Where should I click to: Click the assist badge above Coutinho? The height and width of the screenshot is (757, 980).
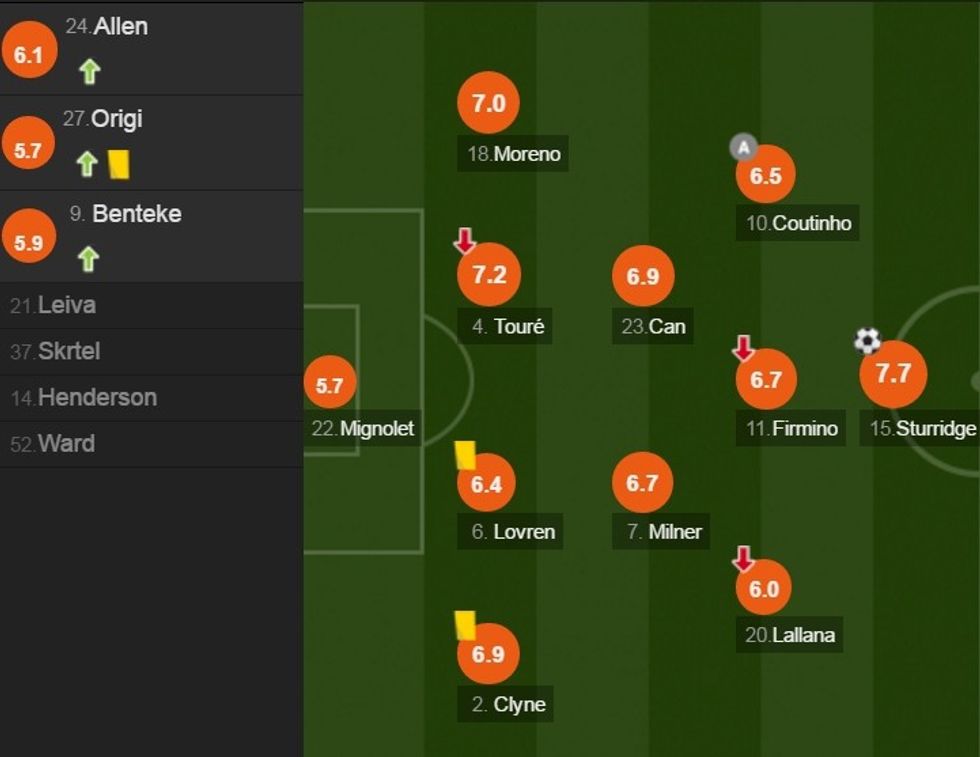pos(743,148)
